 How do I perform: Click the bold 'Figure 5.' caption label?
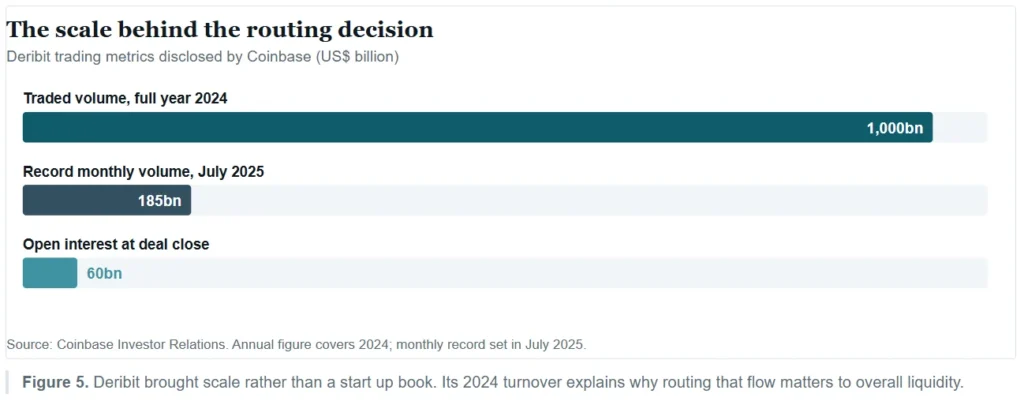click(56, 383)
